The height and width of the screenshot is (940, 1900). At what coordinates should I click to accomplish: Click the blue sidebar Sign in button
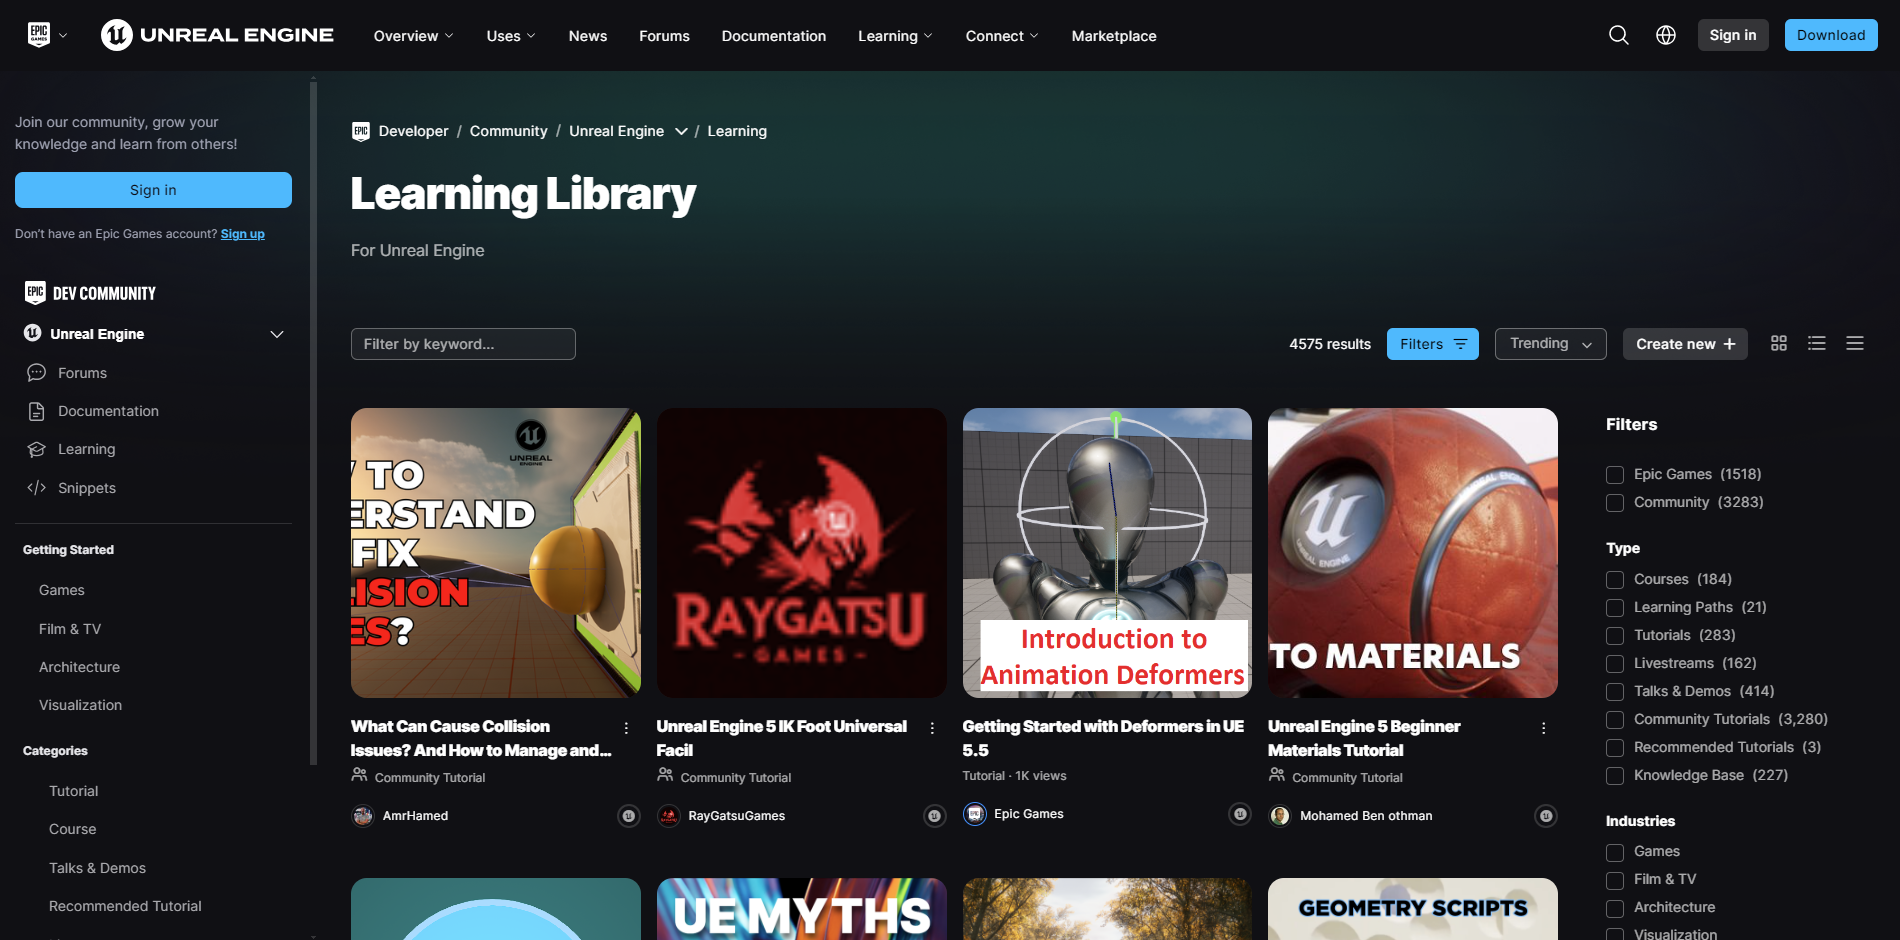[153, 190]
